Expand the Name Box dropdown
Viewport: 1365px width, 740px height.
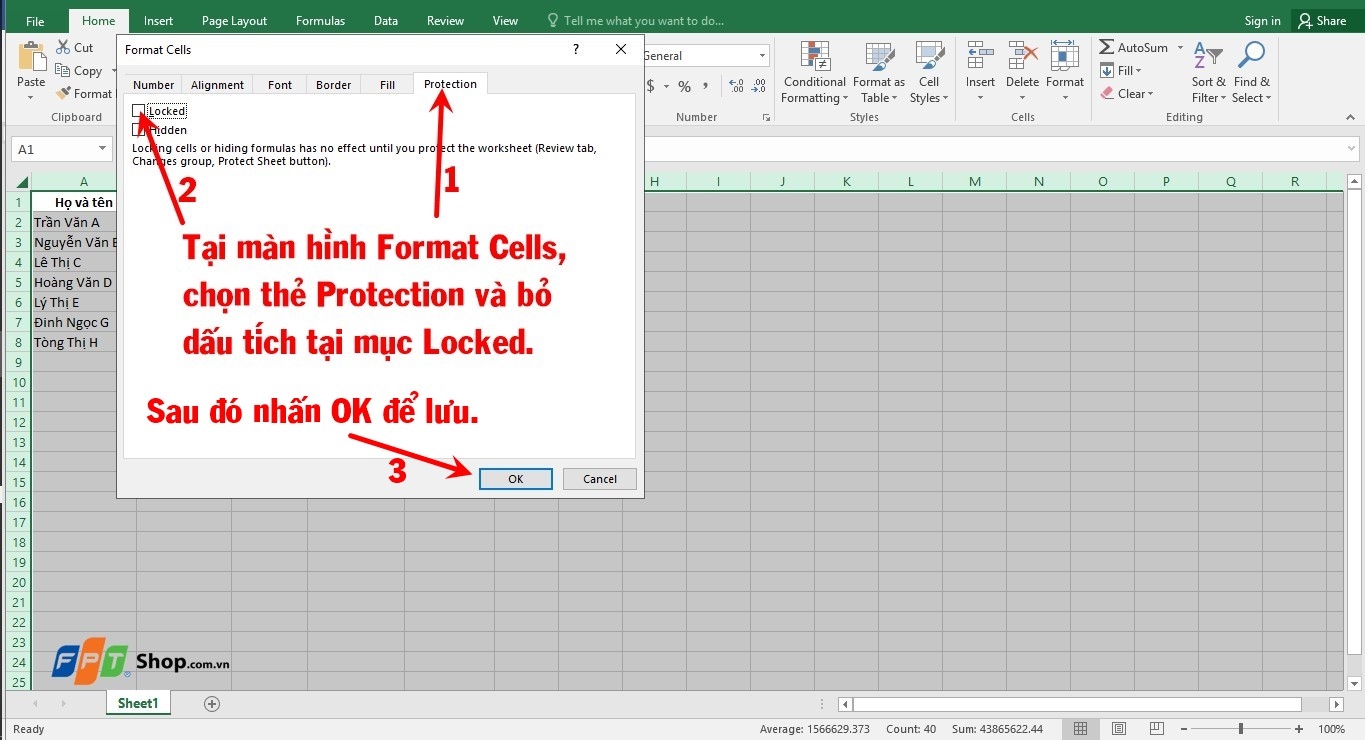pos(102,149)
